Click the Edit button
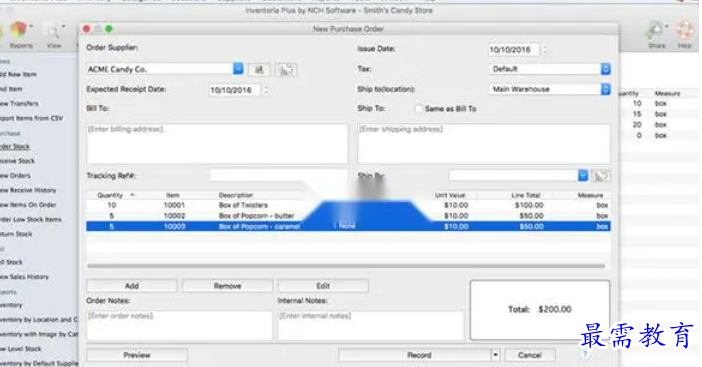Image resolution: width=702 pixels, height=367 pixels. (323, 286)
